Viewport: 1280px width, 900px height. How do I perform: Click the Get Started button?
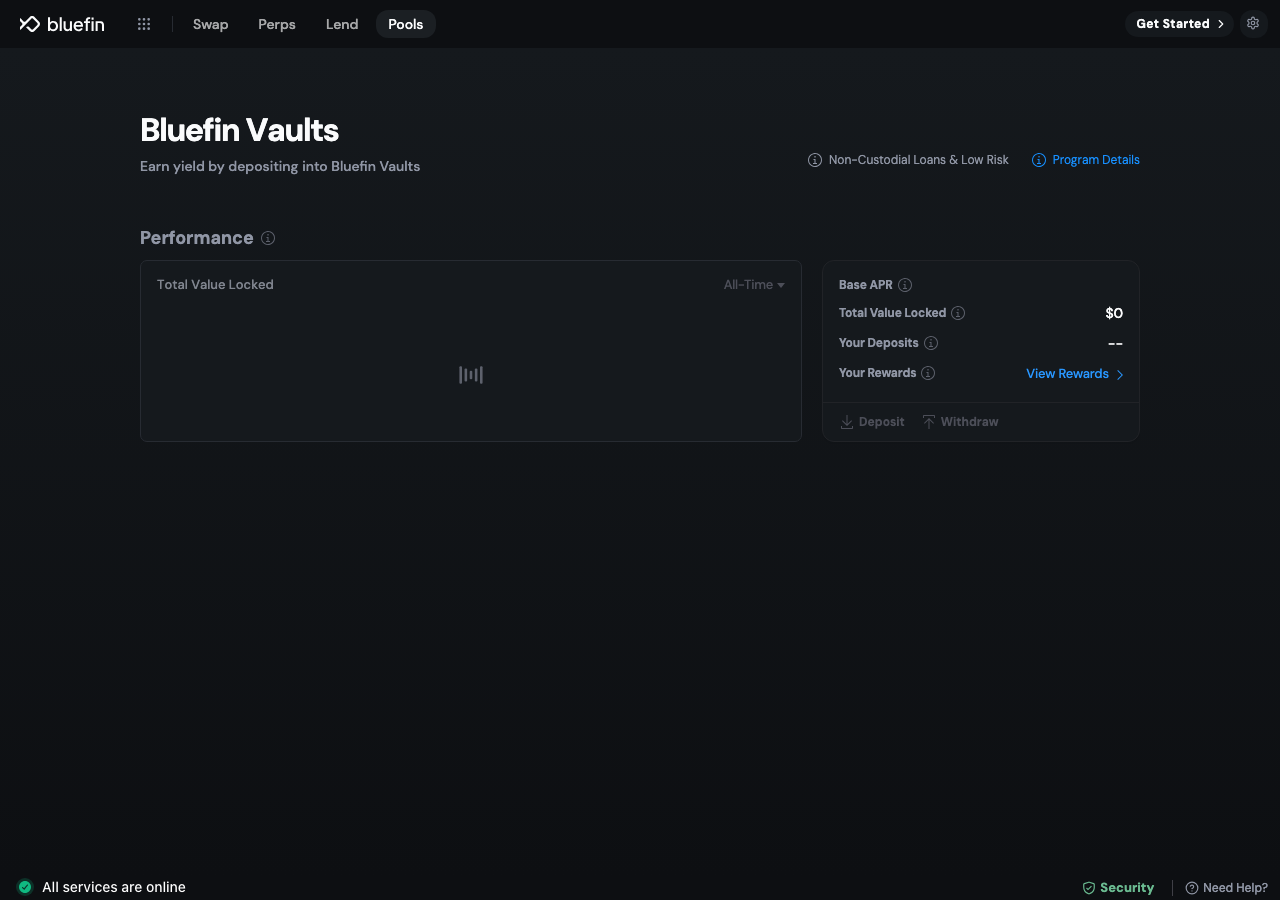coord(1179,24)
